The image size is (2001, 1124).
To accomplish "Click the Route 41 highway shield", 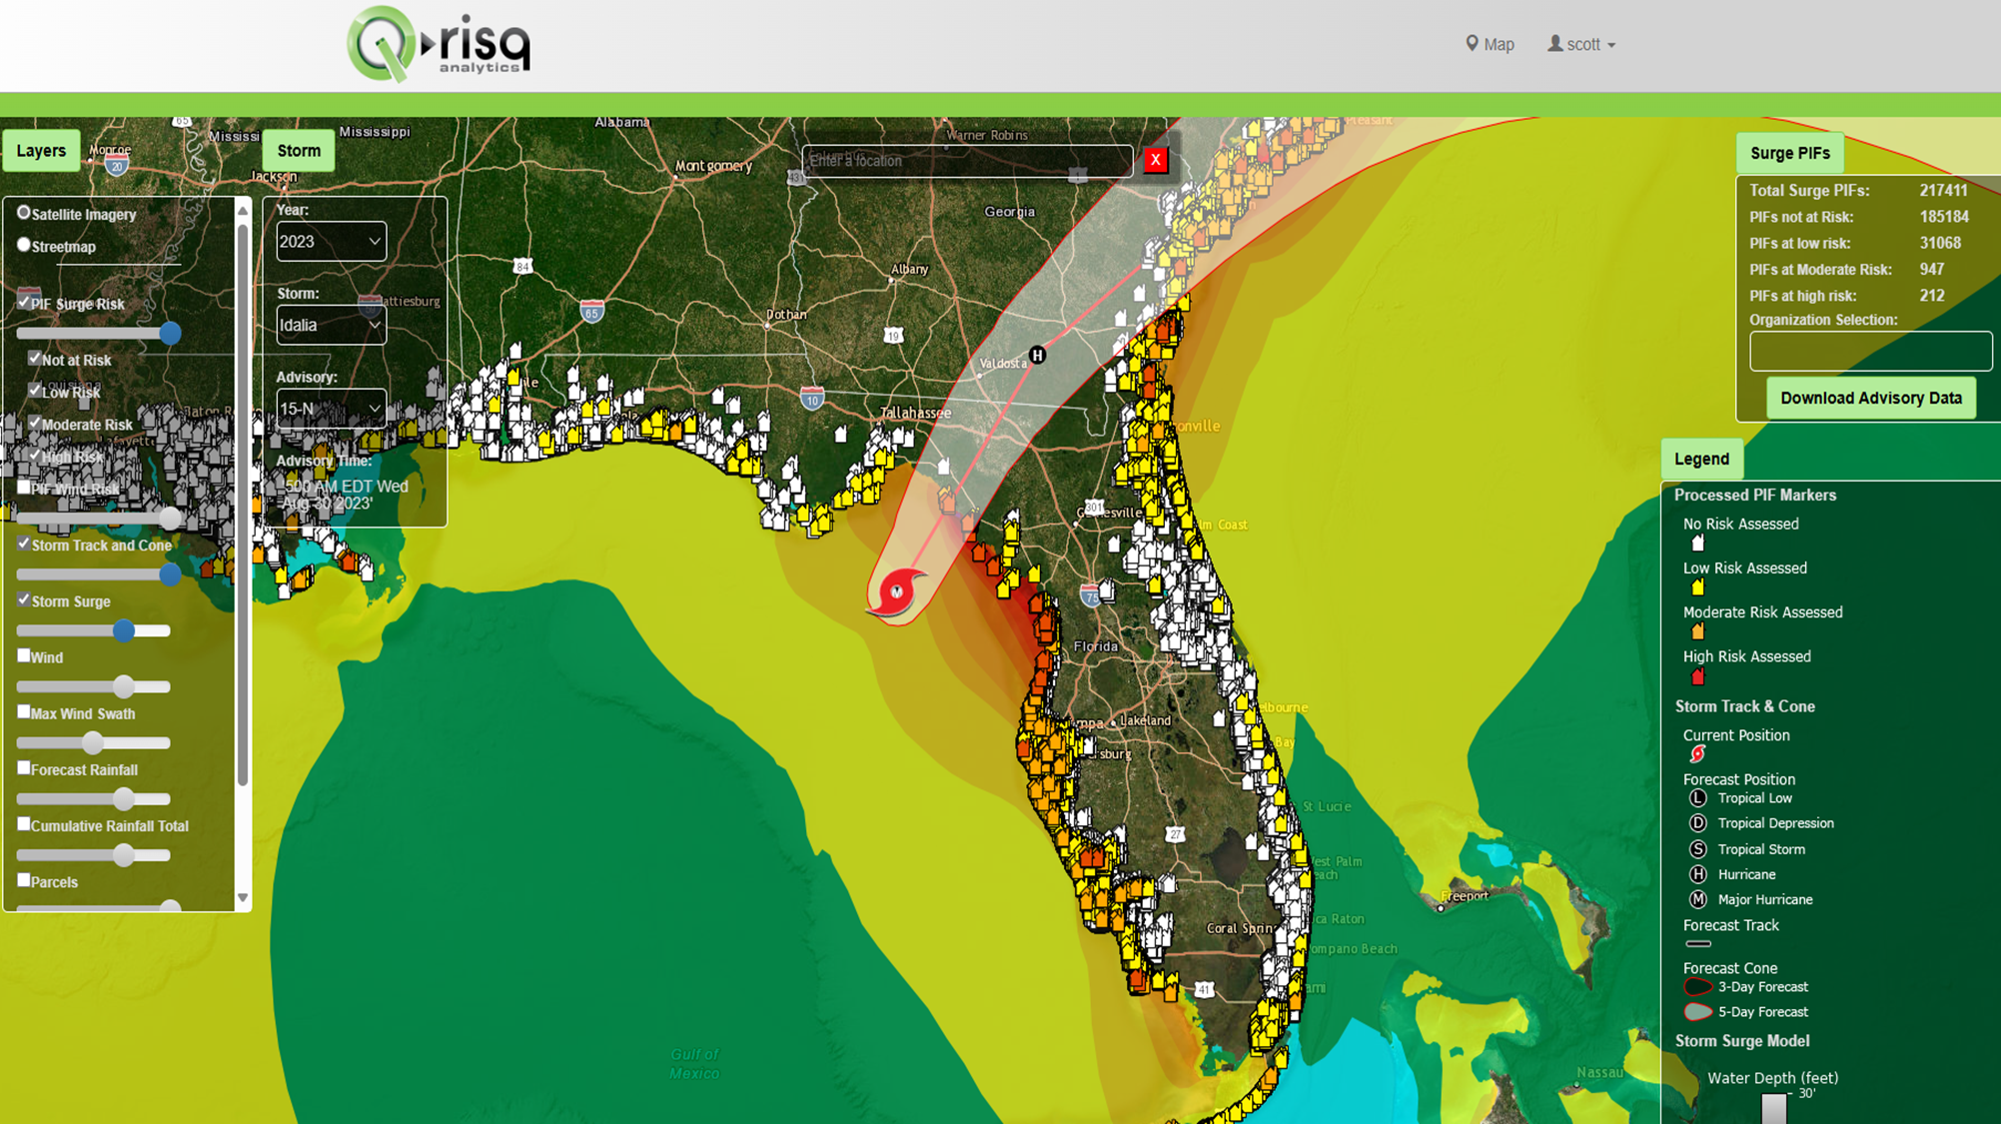I will tap(1204, 990).
